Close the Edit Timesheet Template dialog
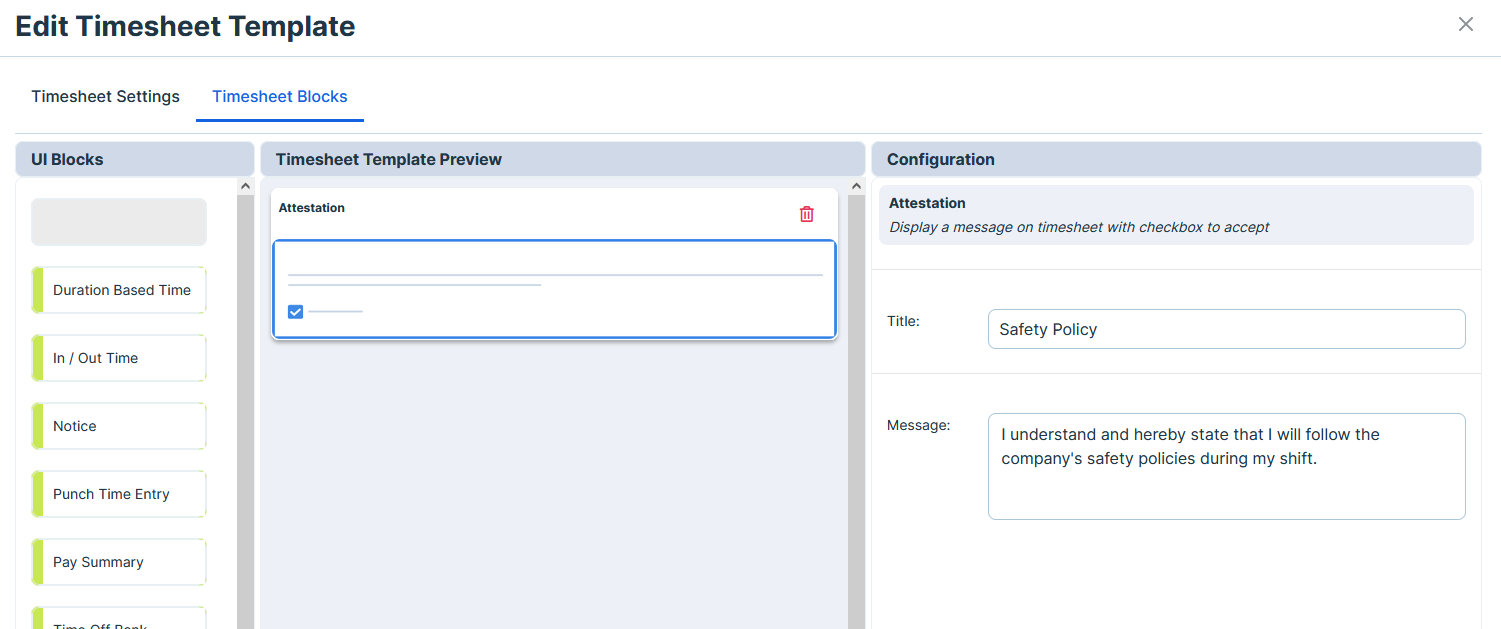The height and width of the screenshot is (629, 1501). pos(1465,25)
